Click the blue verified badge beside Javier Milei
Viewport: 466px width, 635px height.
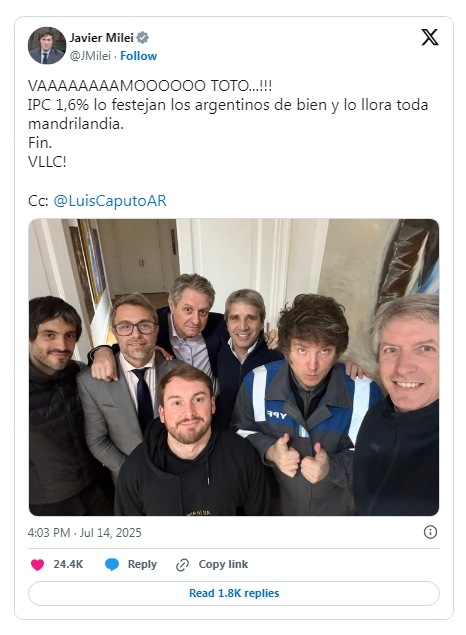tap(143, 38)
